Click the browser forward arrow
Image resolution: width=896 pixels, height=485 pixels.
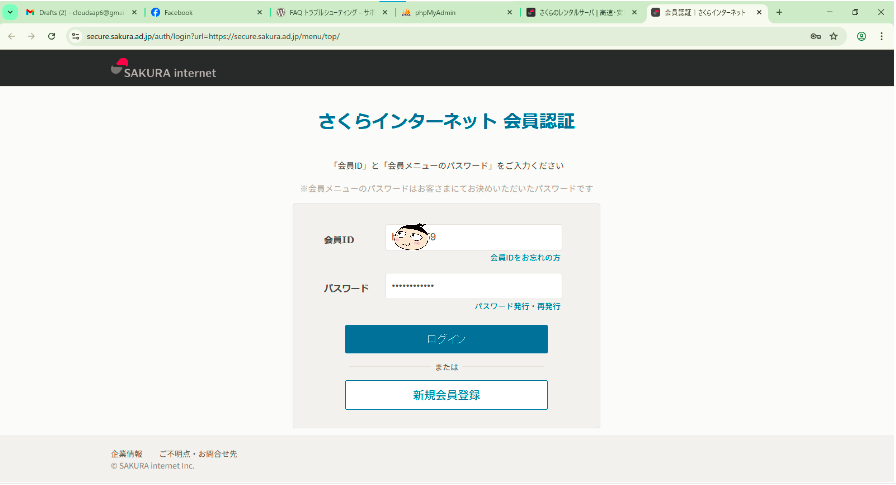(31, 36)
